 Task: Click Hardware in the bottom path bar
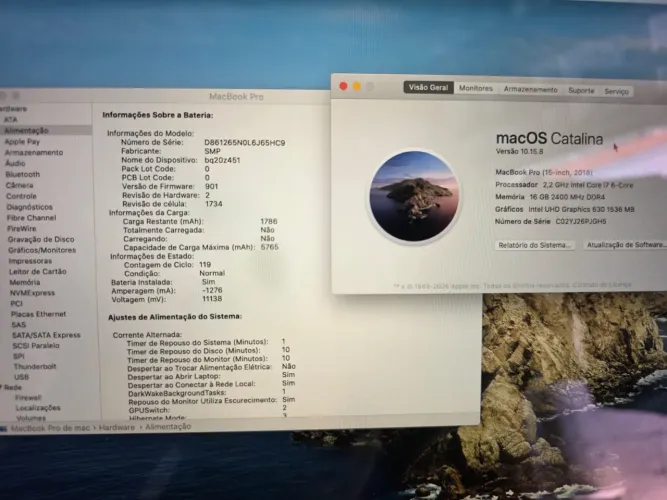pos(117,427)
